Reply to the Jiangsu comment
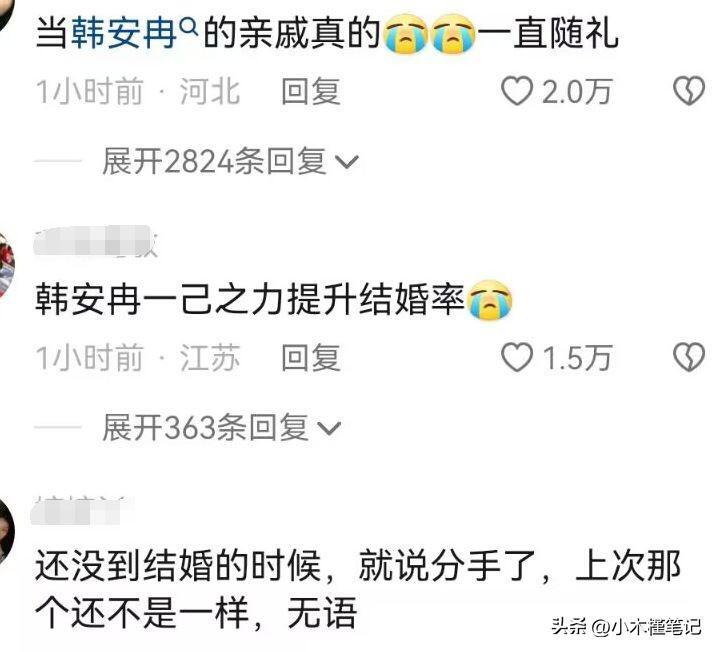The image size is (718, 652). click(x=311, y=358)
